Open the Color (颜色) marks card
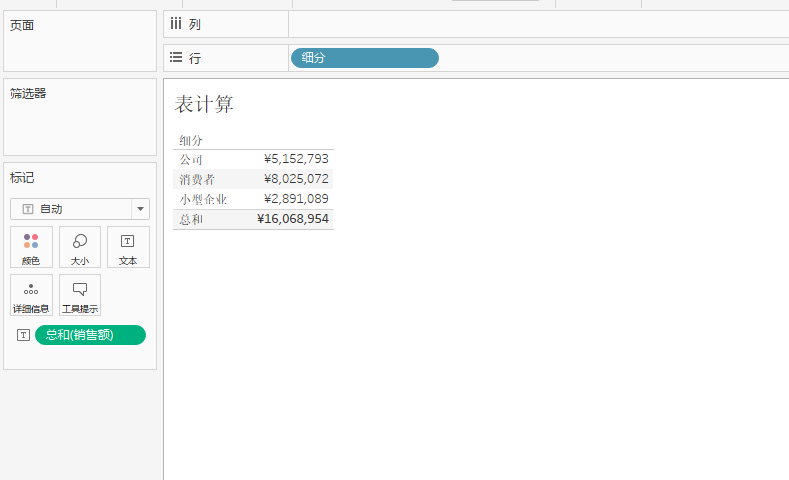The width and height of the screenshot is (789, 480). 31,247
